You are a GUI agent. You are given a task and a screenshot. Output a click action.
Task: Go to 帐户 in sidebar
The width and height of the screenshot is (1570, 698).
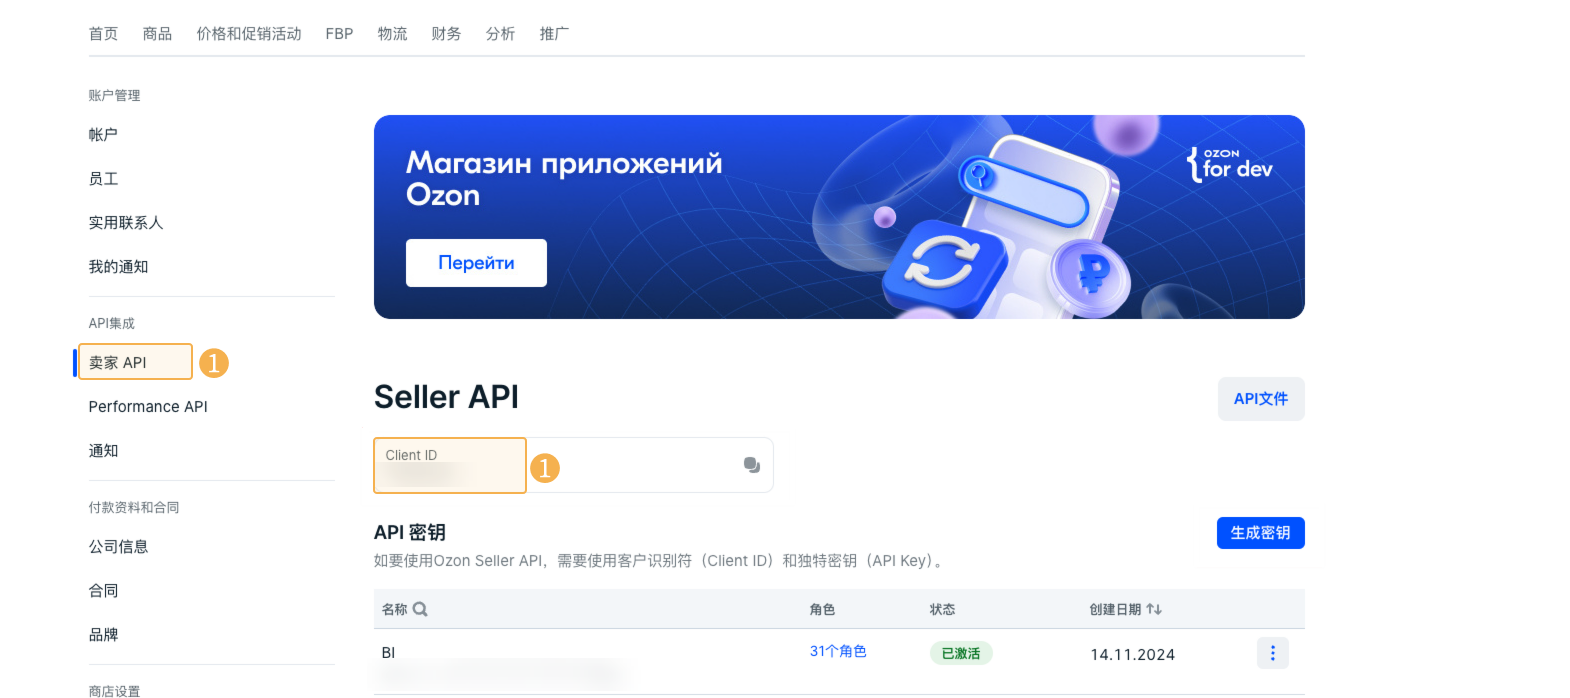[x=103, y=135]
